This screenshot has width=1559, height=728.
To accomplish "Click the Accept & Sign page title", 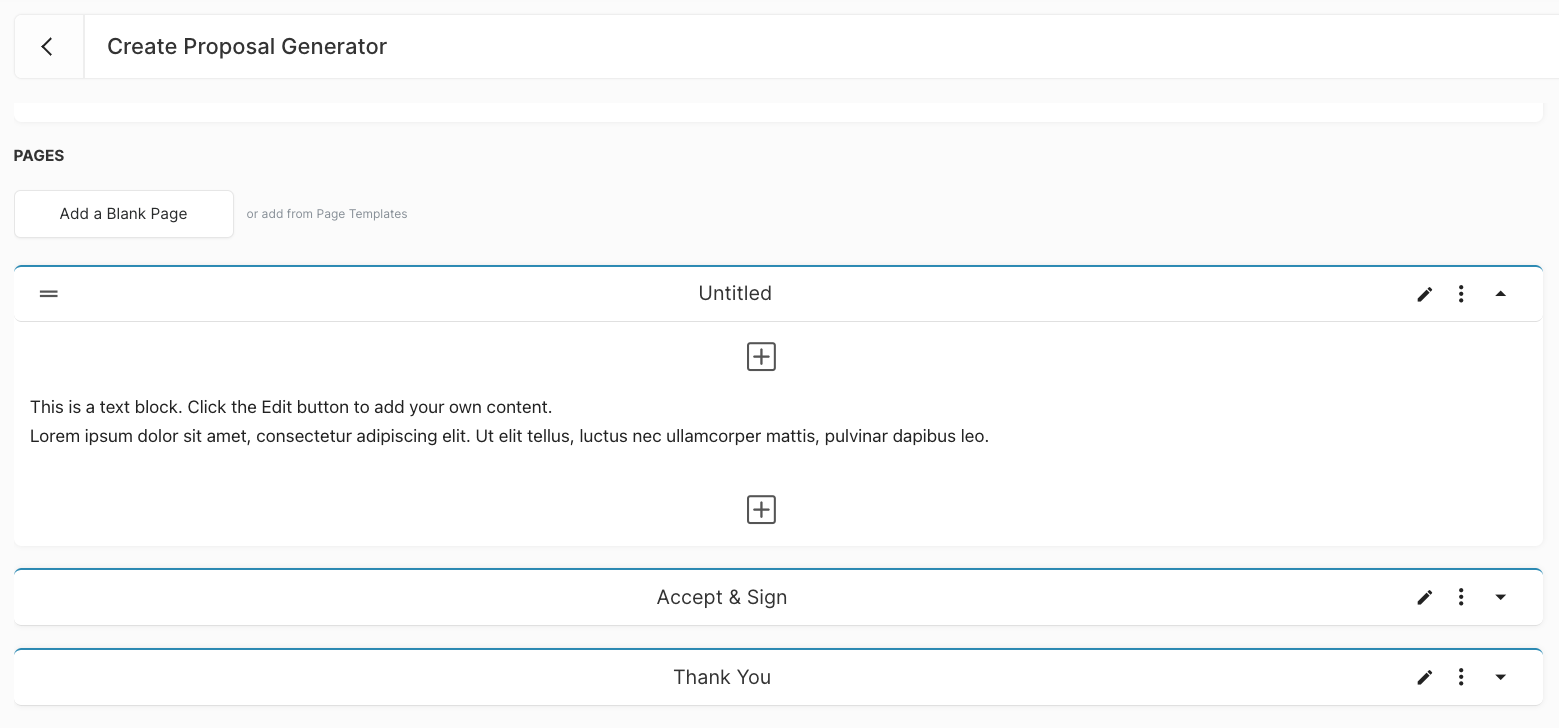I will tap(722, 597).
